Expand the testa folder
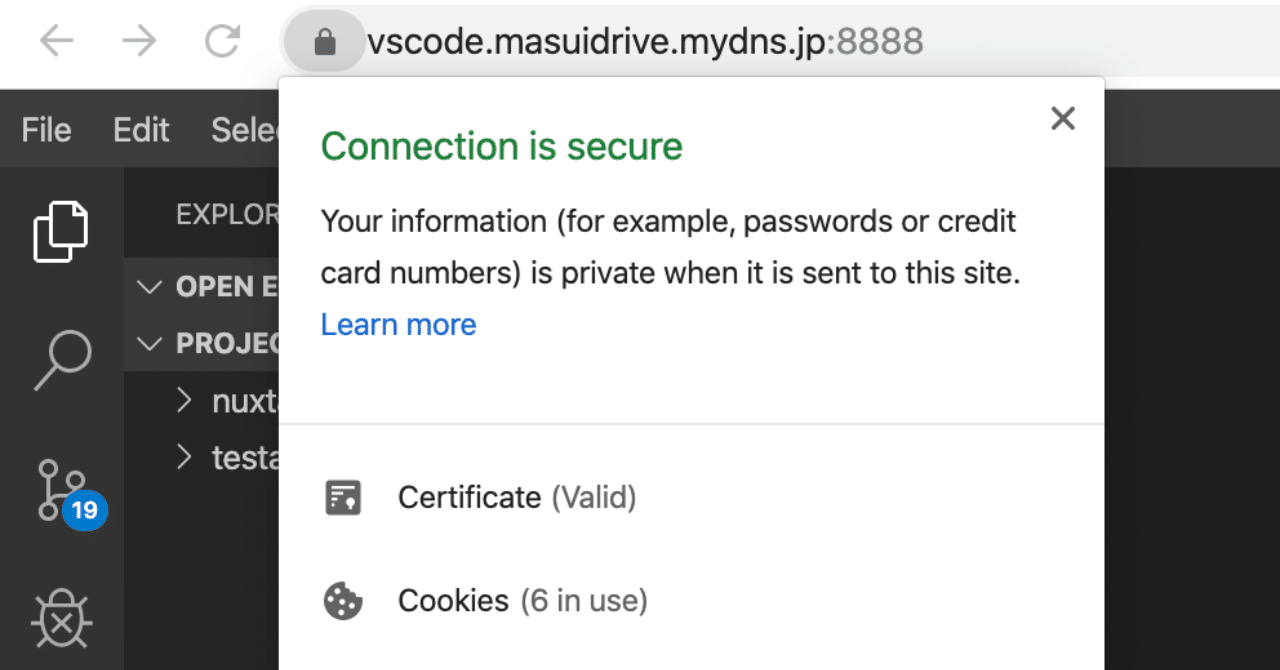 pyautogui.click(x=185, y=457)
